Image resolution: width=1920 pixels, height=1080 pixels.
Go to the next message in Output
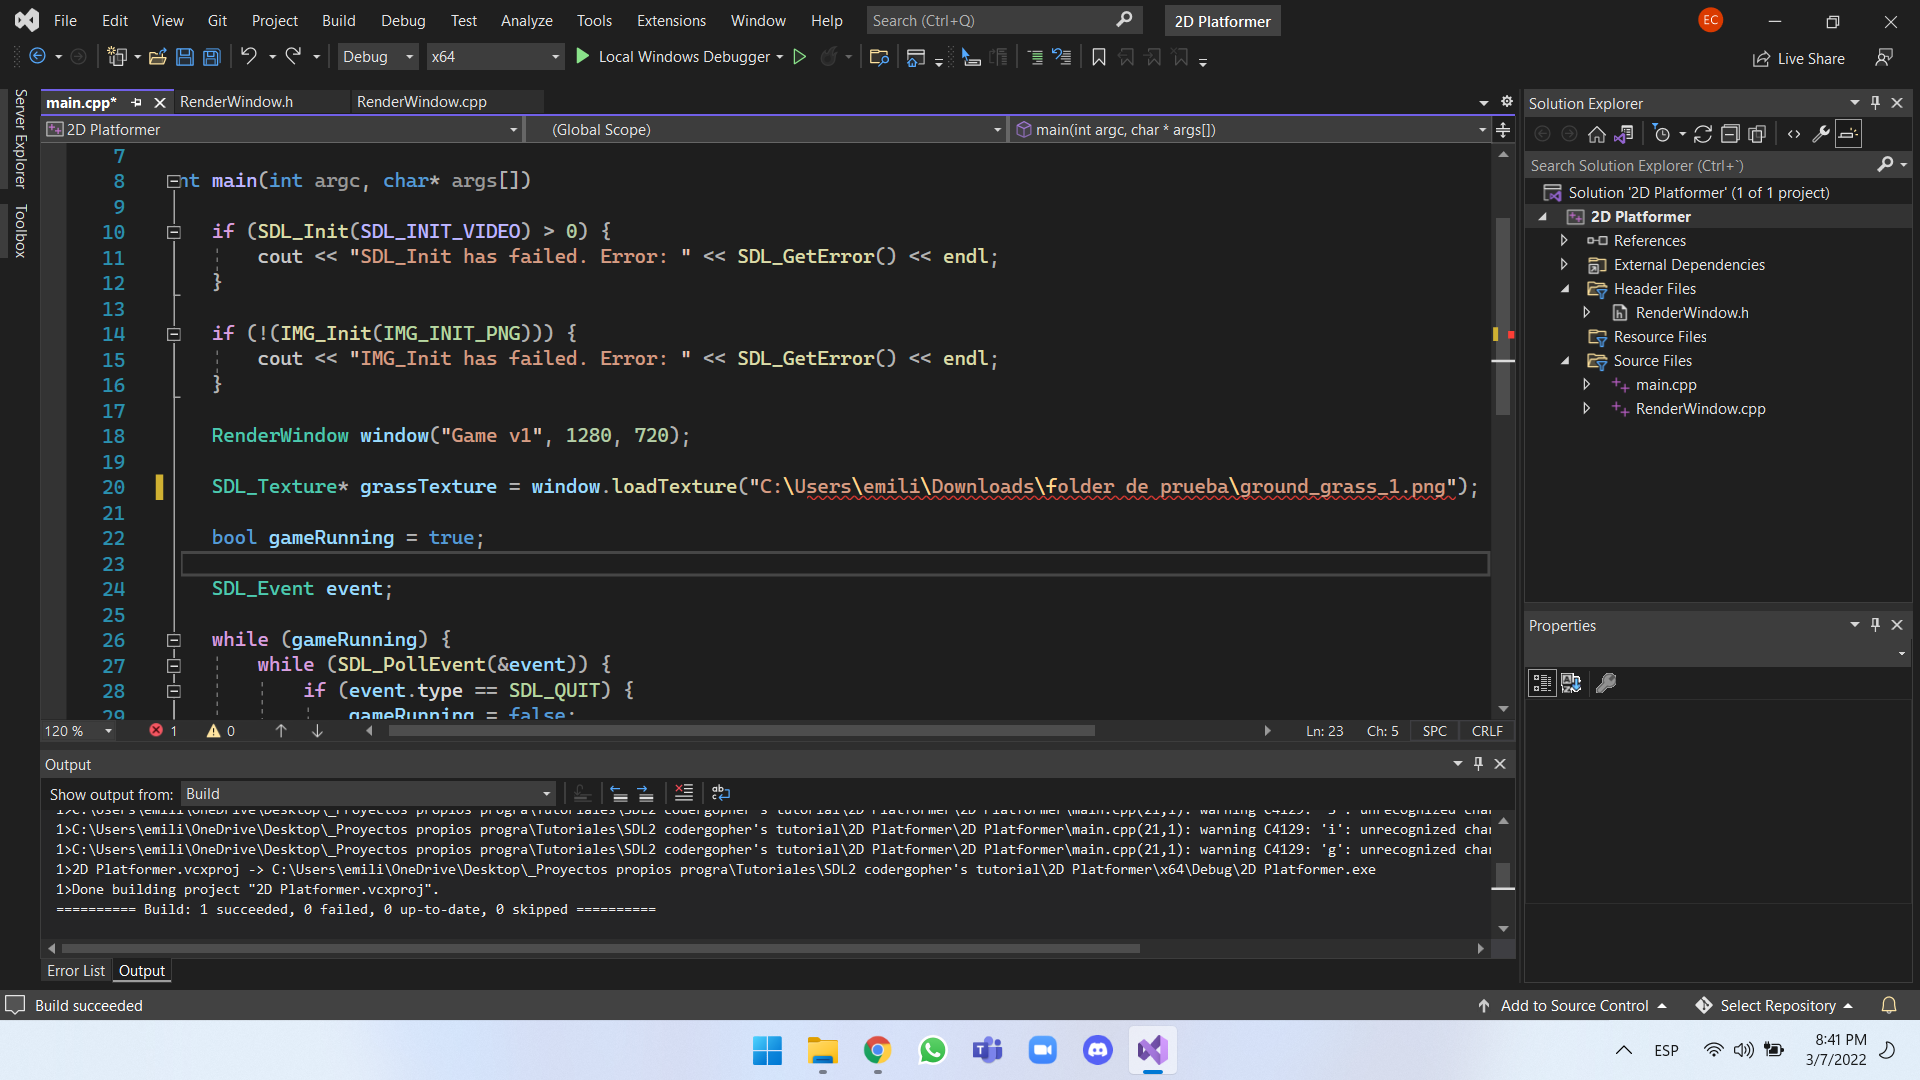[645, 793]
